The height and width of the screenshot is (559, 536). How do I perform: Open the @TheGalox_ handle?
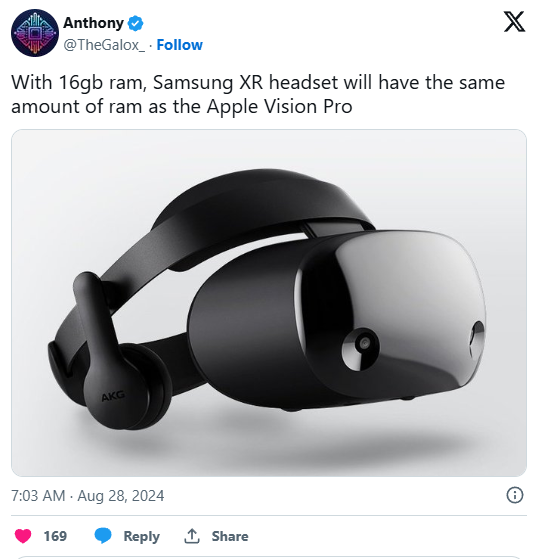(x=104, y=45)
